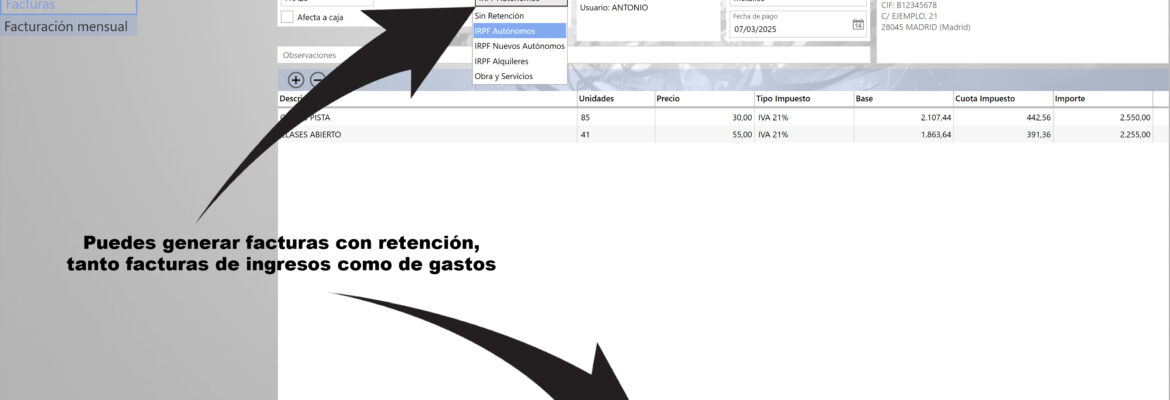The width and height of the screenshot is (1170, 400).
Task: Click the 'Importe' column header
Action: pos(1102,99)
